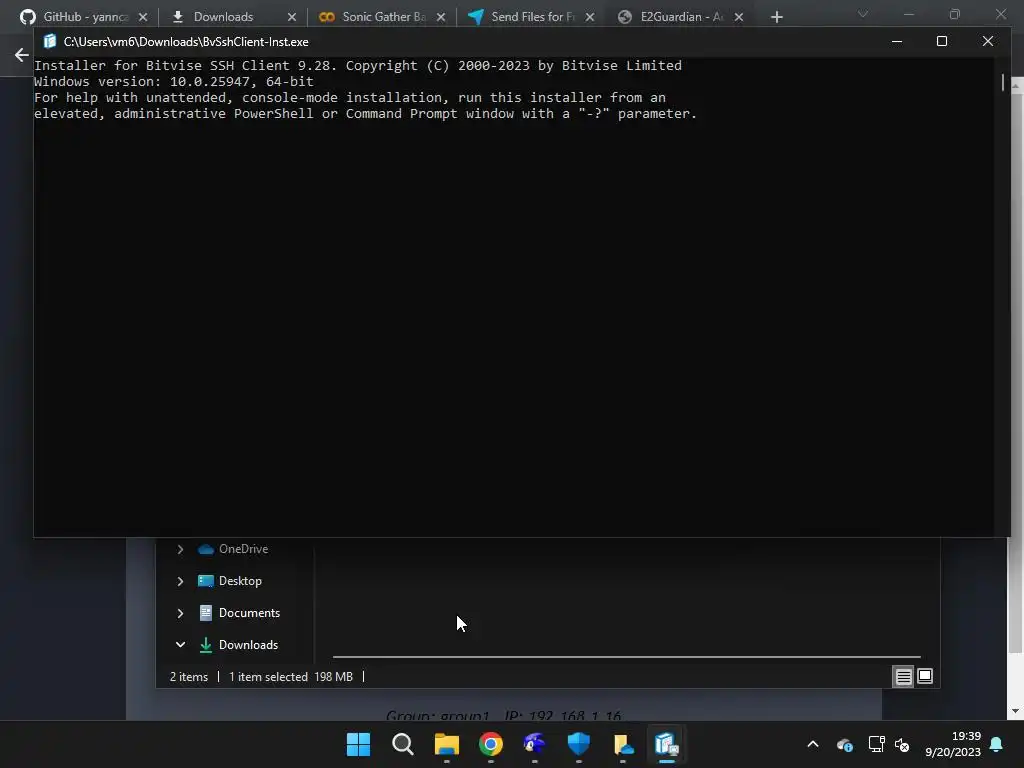Maximize the Bitvise installer console window

pos(942,41)
